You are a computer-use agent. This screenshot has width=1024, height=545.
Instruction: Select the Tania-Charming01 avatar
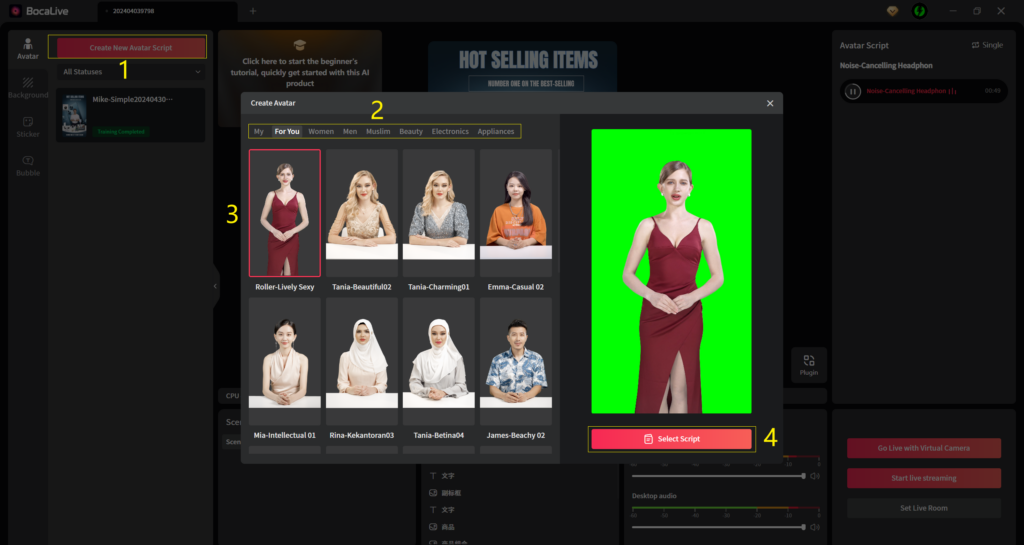coord(439,213)
